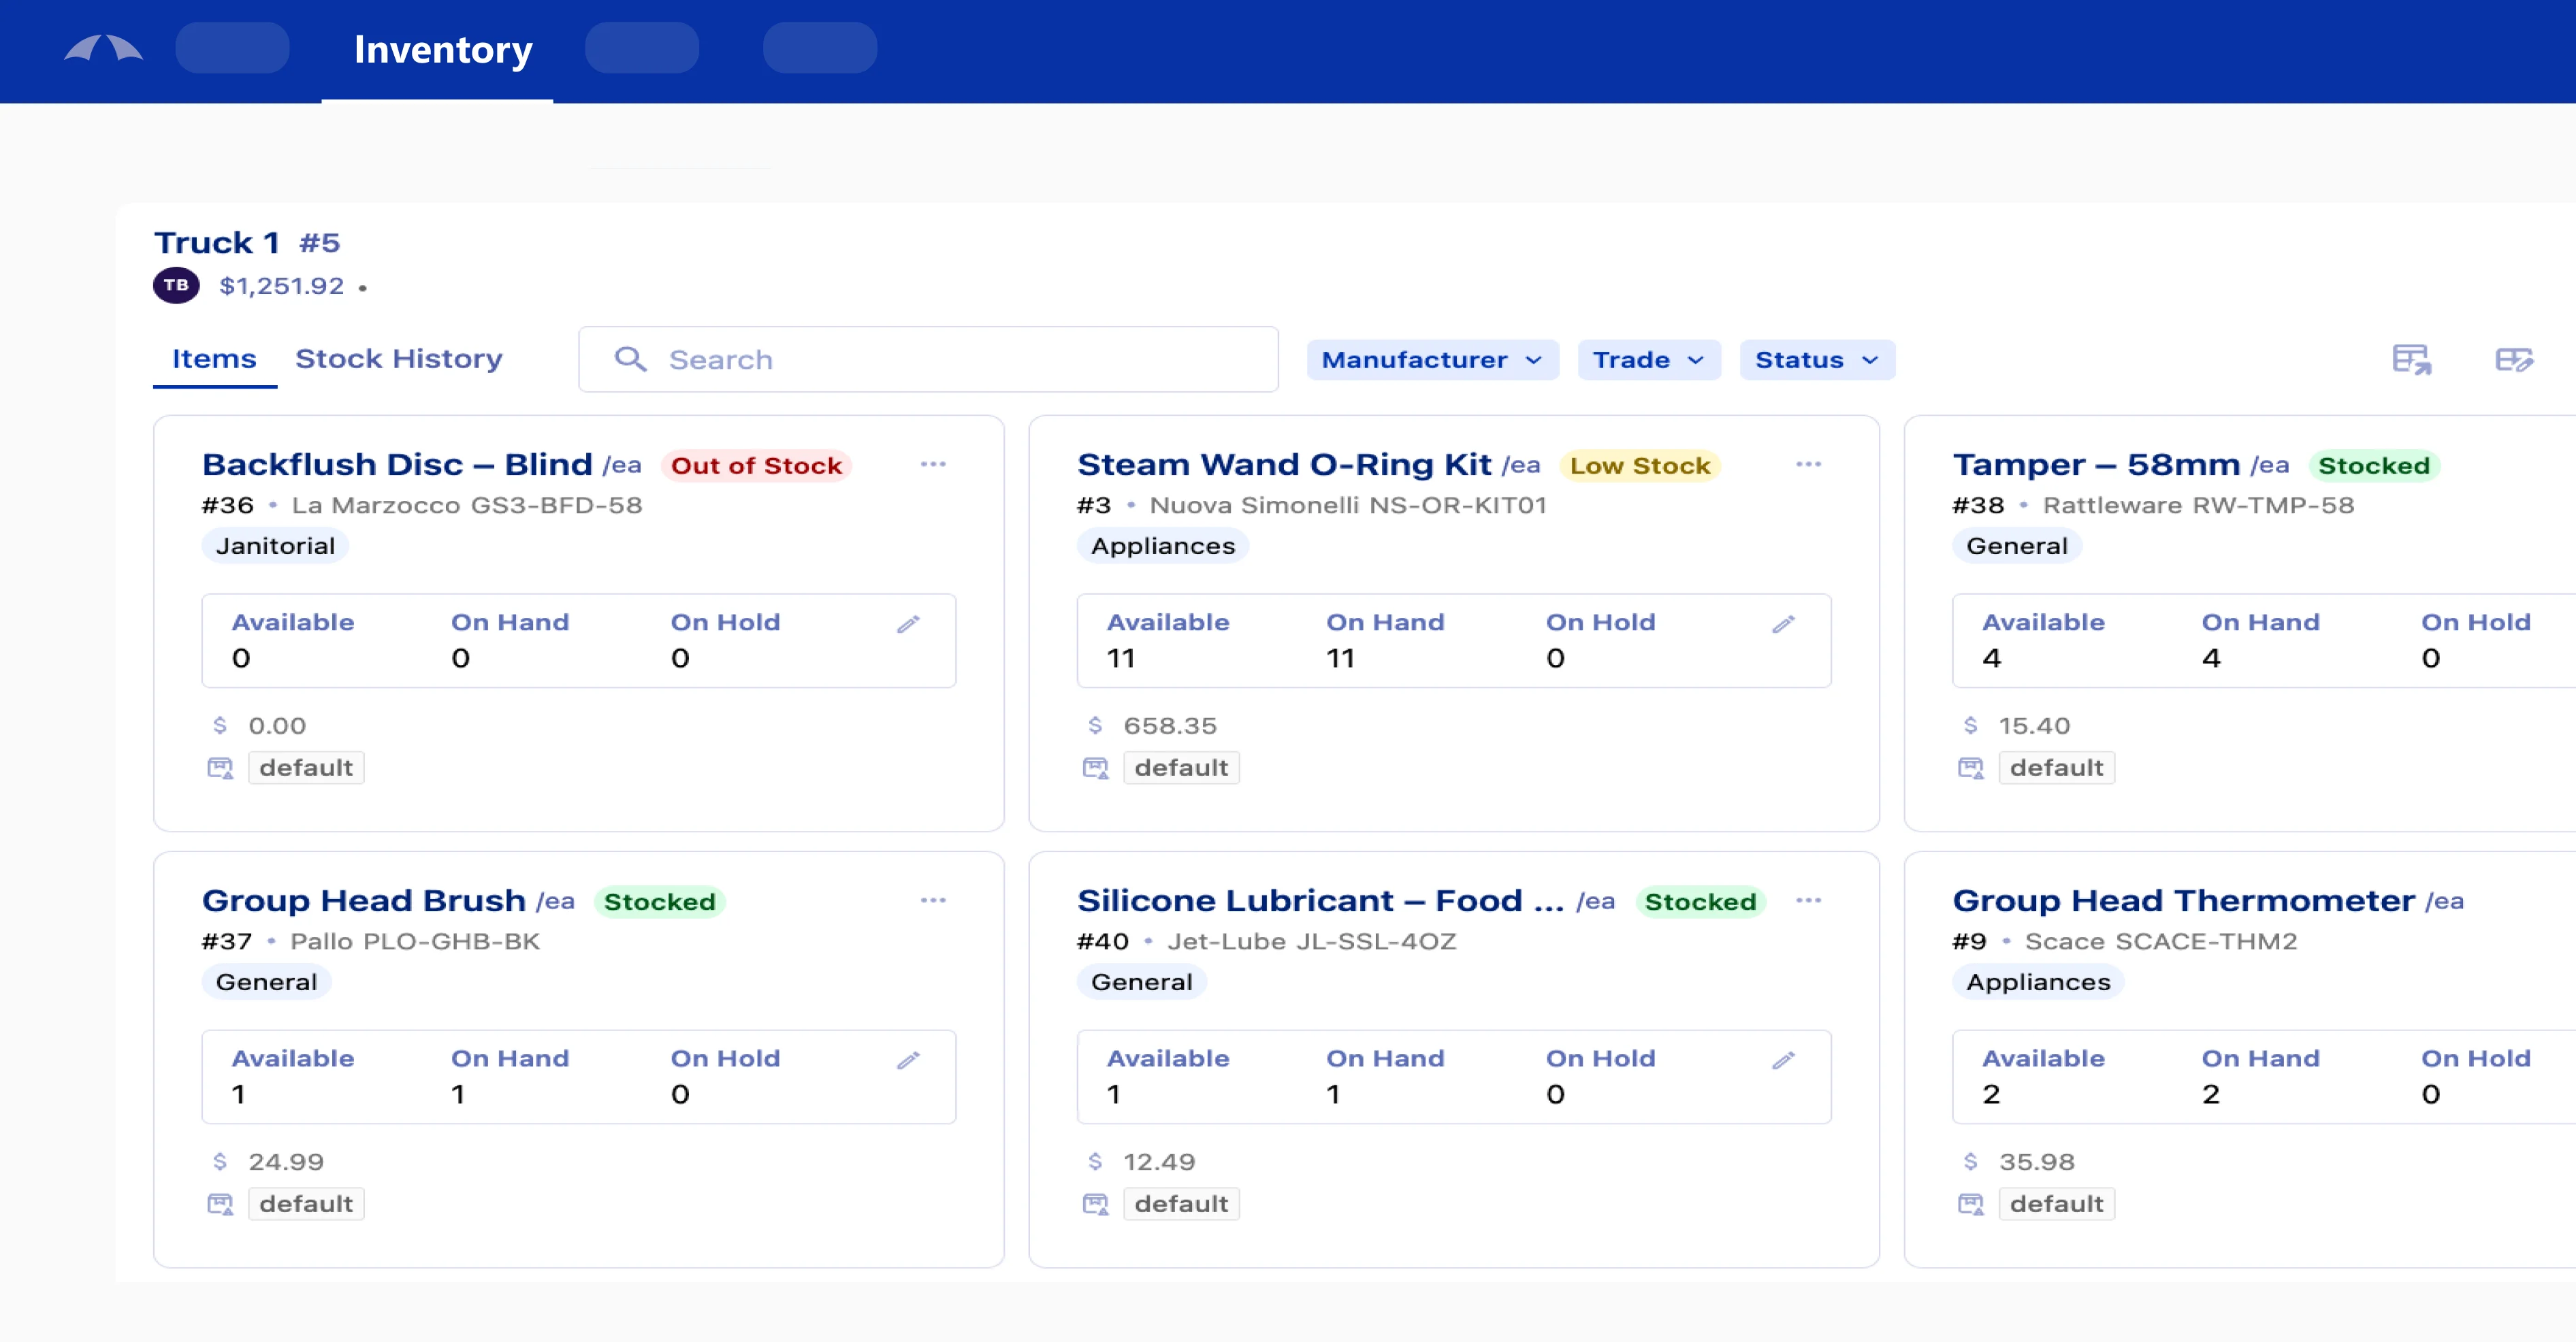The width and height of the screenshot is (2576, 1342).
Task: Edit quantities for Steam Wand O-Ring Kit
Action: pyautogui.click(x=1783, y=624)
